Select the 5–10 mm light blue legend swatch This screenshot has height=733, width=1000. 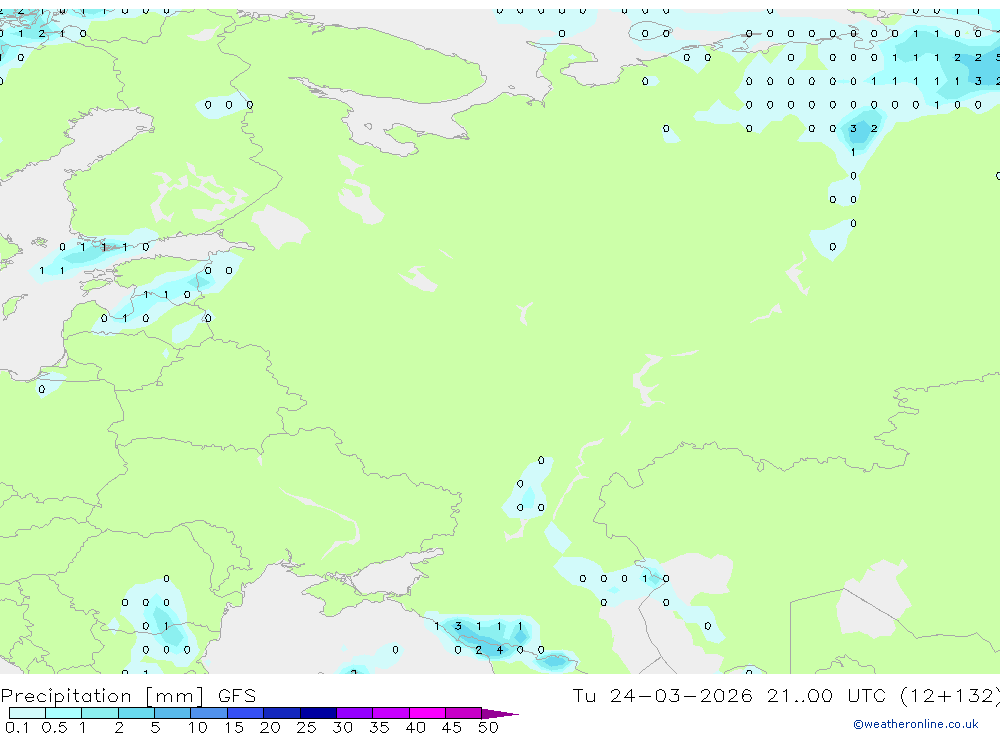point(172,713)
